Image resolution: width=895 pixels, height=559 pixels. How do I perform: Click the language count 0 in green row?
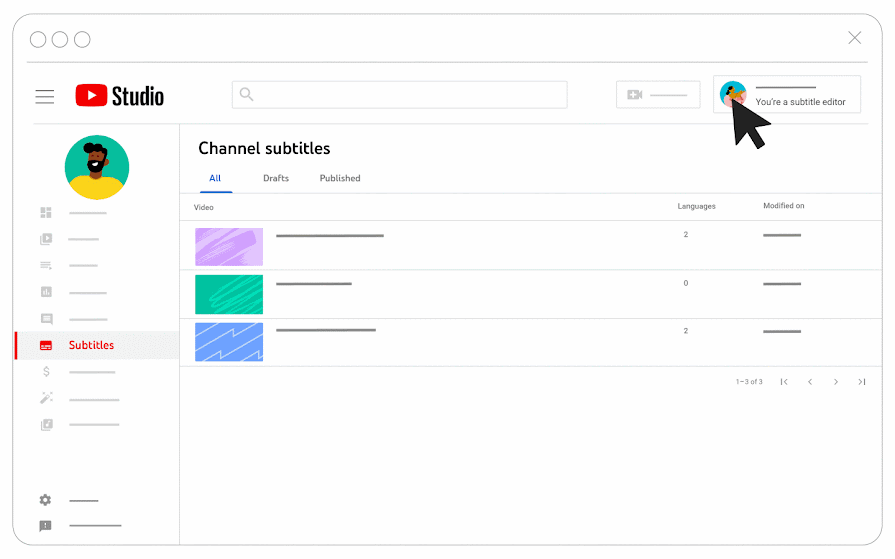click(686, 283)
